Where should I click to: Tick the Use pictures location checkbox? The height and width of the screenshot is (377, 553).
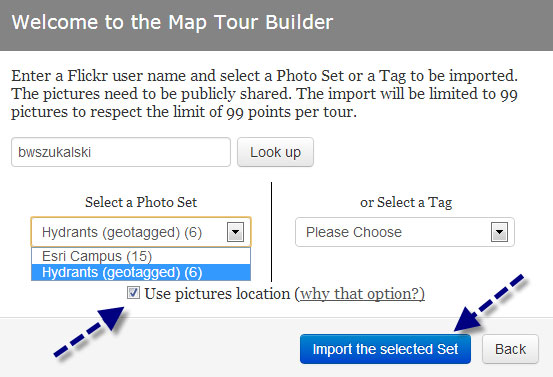tap(133, 293)
